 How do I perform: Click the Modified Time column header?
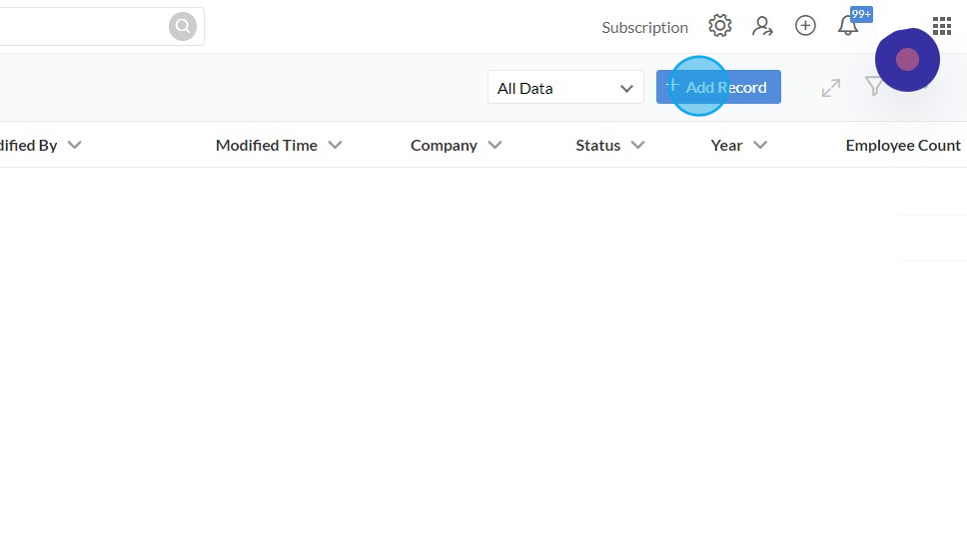pyautogui.click(x=266, y=146)
